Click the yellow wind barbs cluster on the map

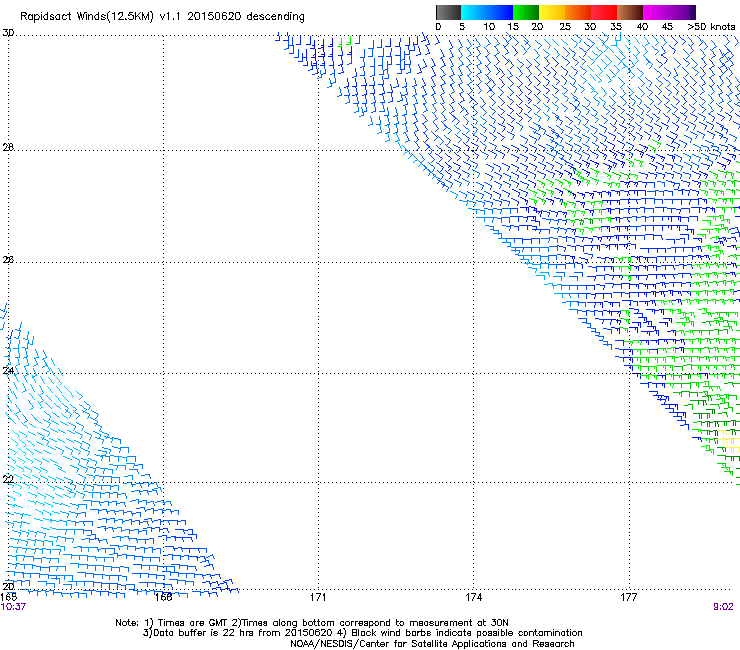[x=727, y=441]
